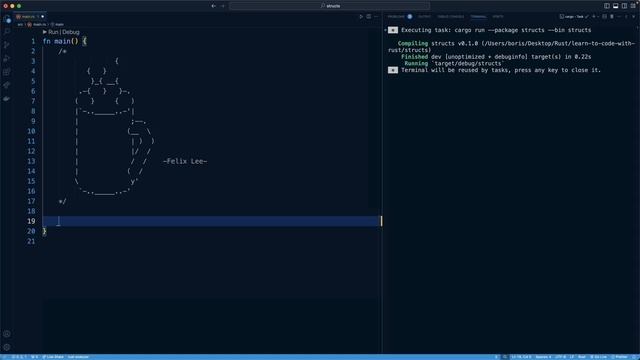
Task: Switch to the Debug Console tab
Action: coord(451,17)
